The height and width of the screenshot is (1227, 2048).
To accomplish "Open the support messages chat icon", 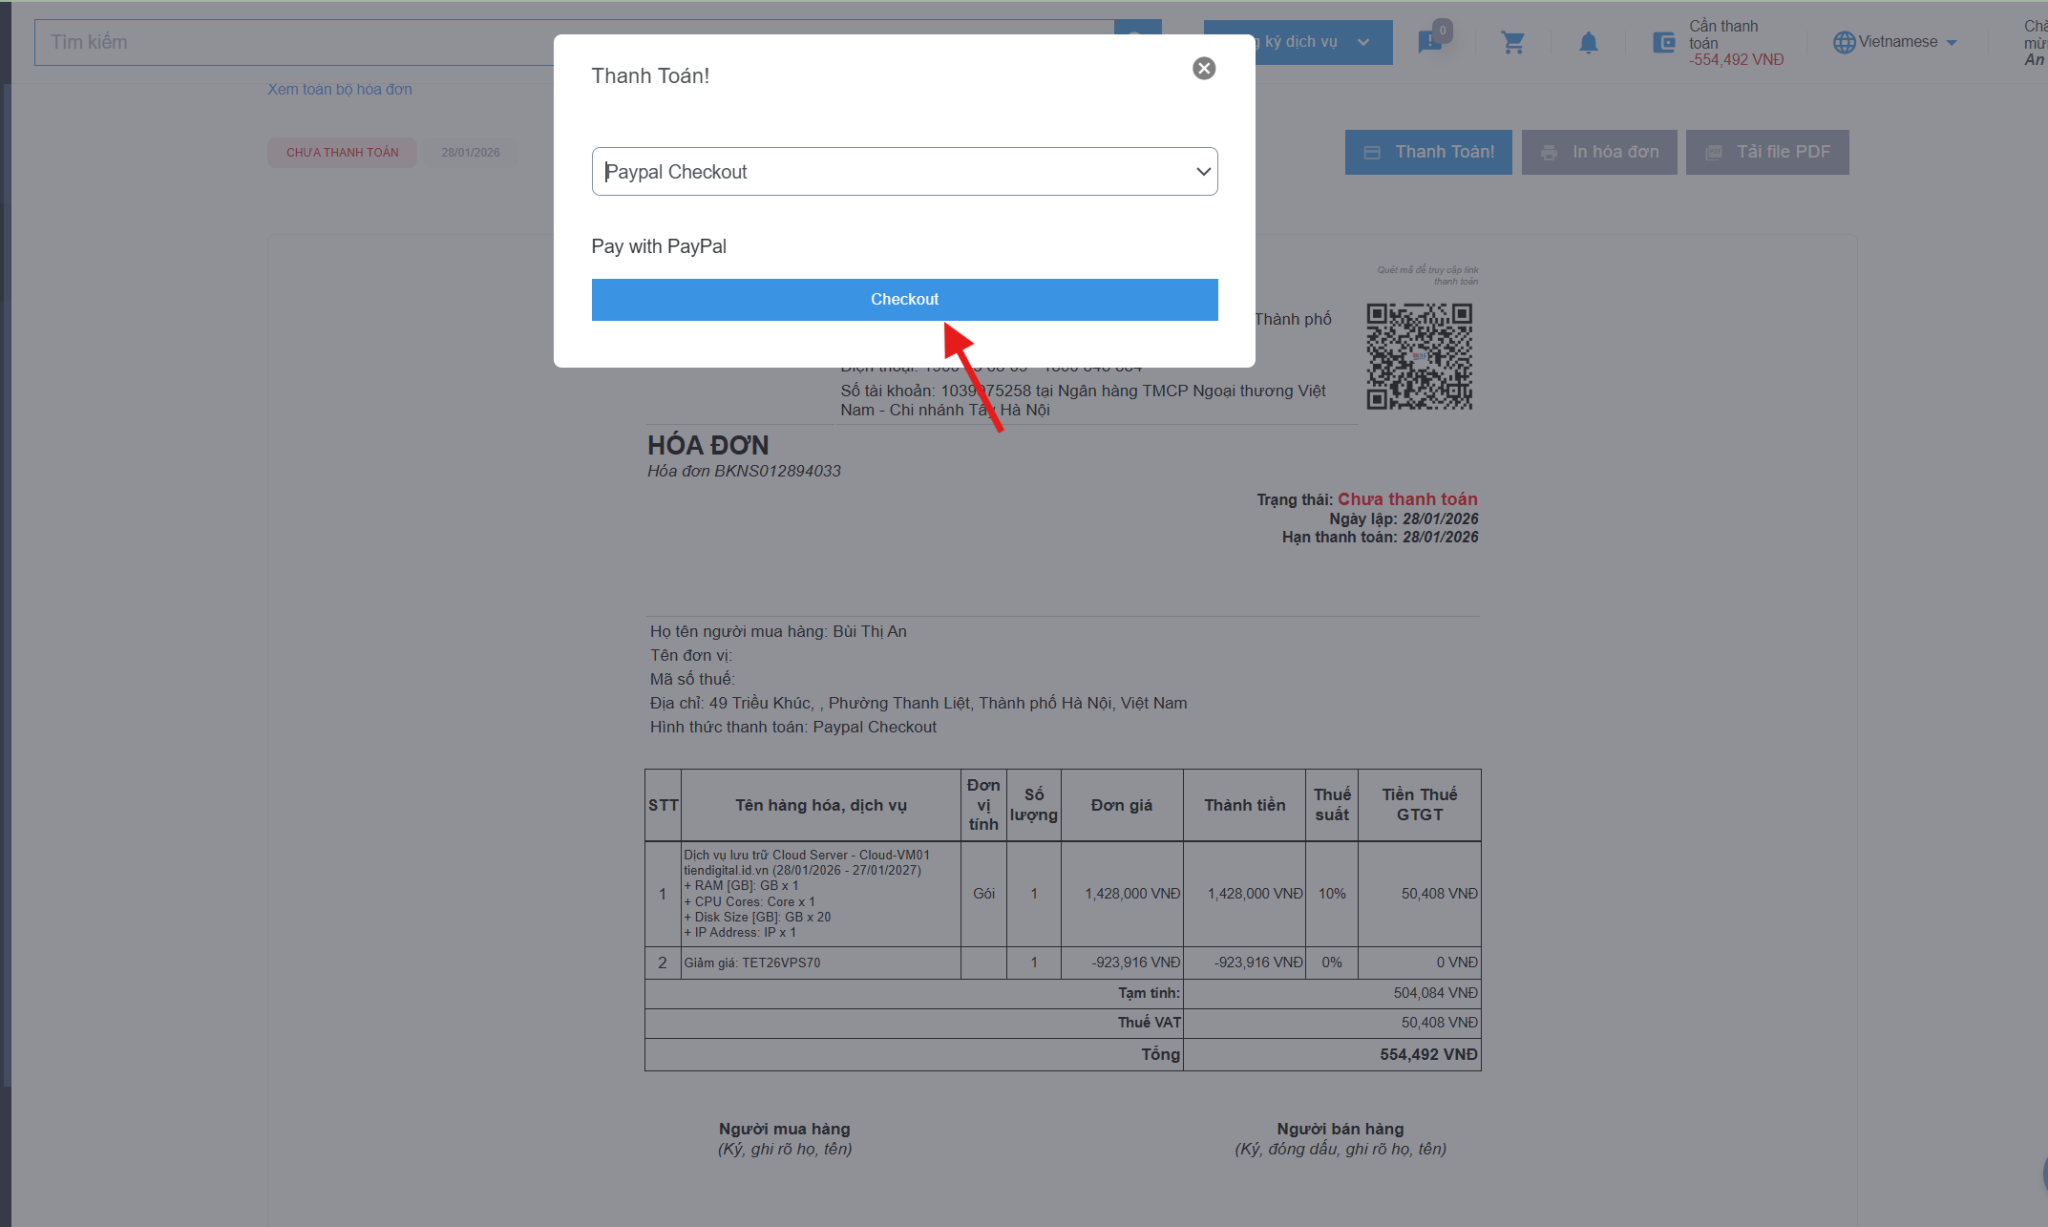I will 1430,41.
